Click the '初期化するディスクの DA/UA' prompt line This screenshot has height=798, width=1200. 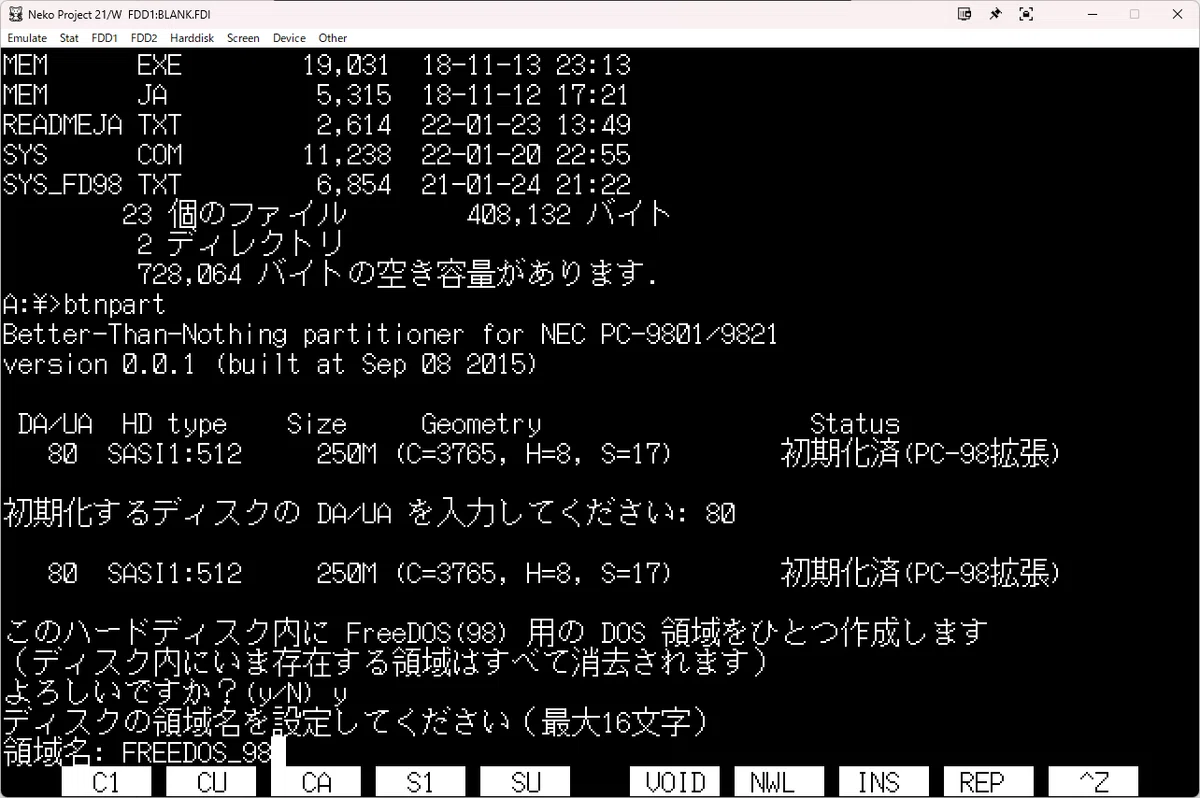369,514
